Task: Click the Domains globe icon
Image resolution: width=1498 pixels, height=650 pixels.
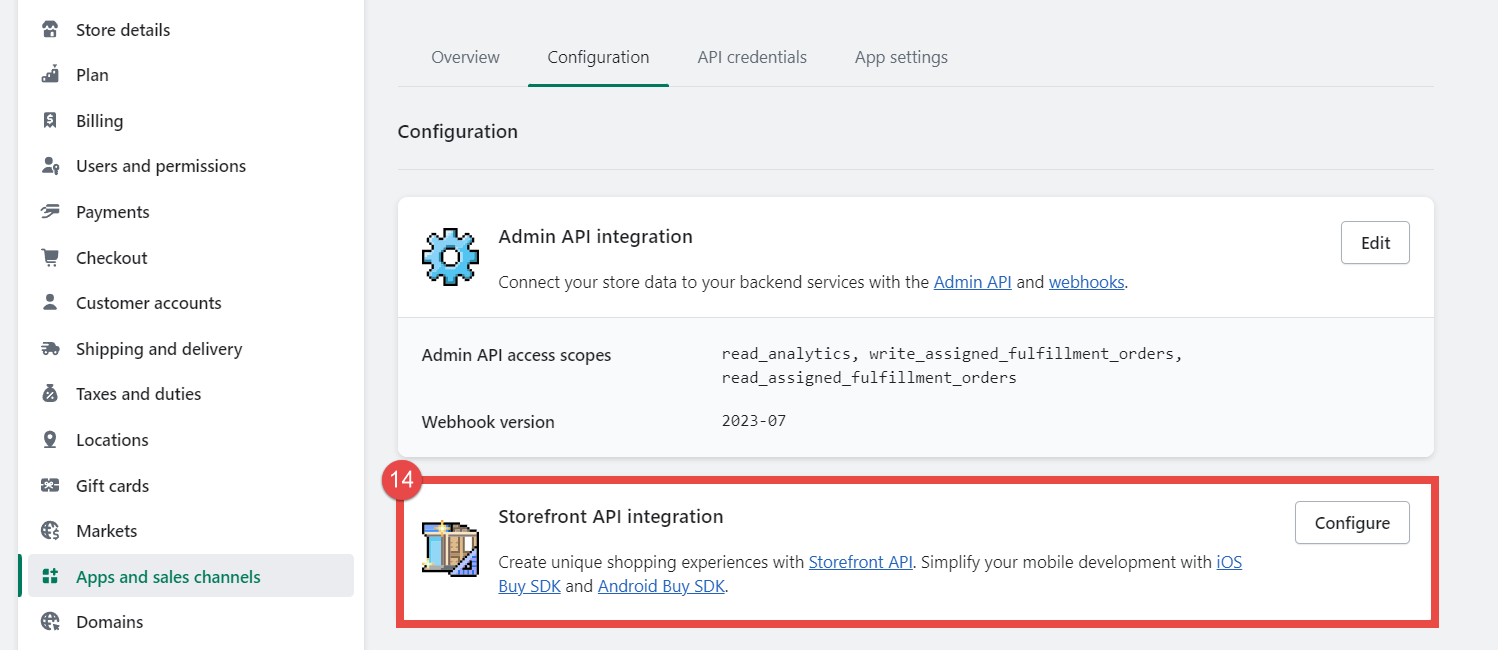Action: coord(50,622)
